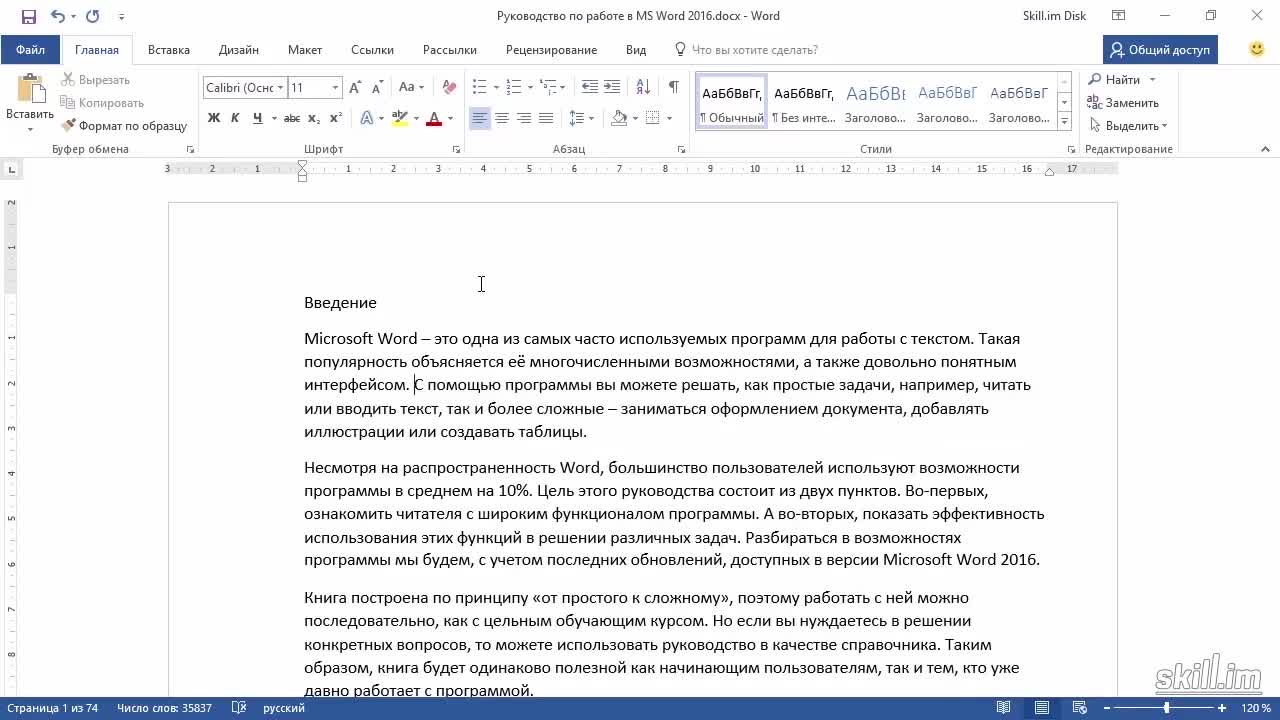Open Font (Шрифт) dialog launcher
1280x720 pixels.
pos(457,149)
